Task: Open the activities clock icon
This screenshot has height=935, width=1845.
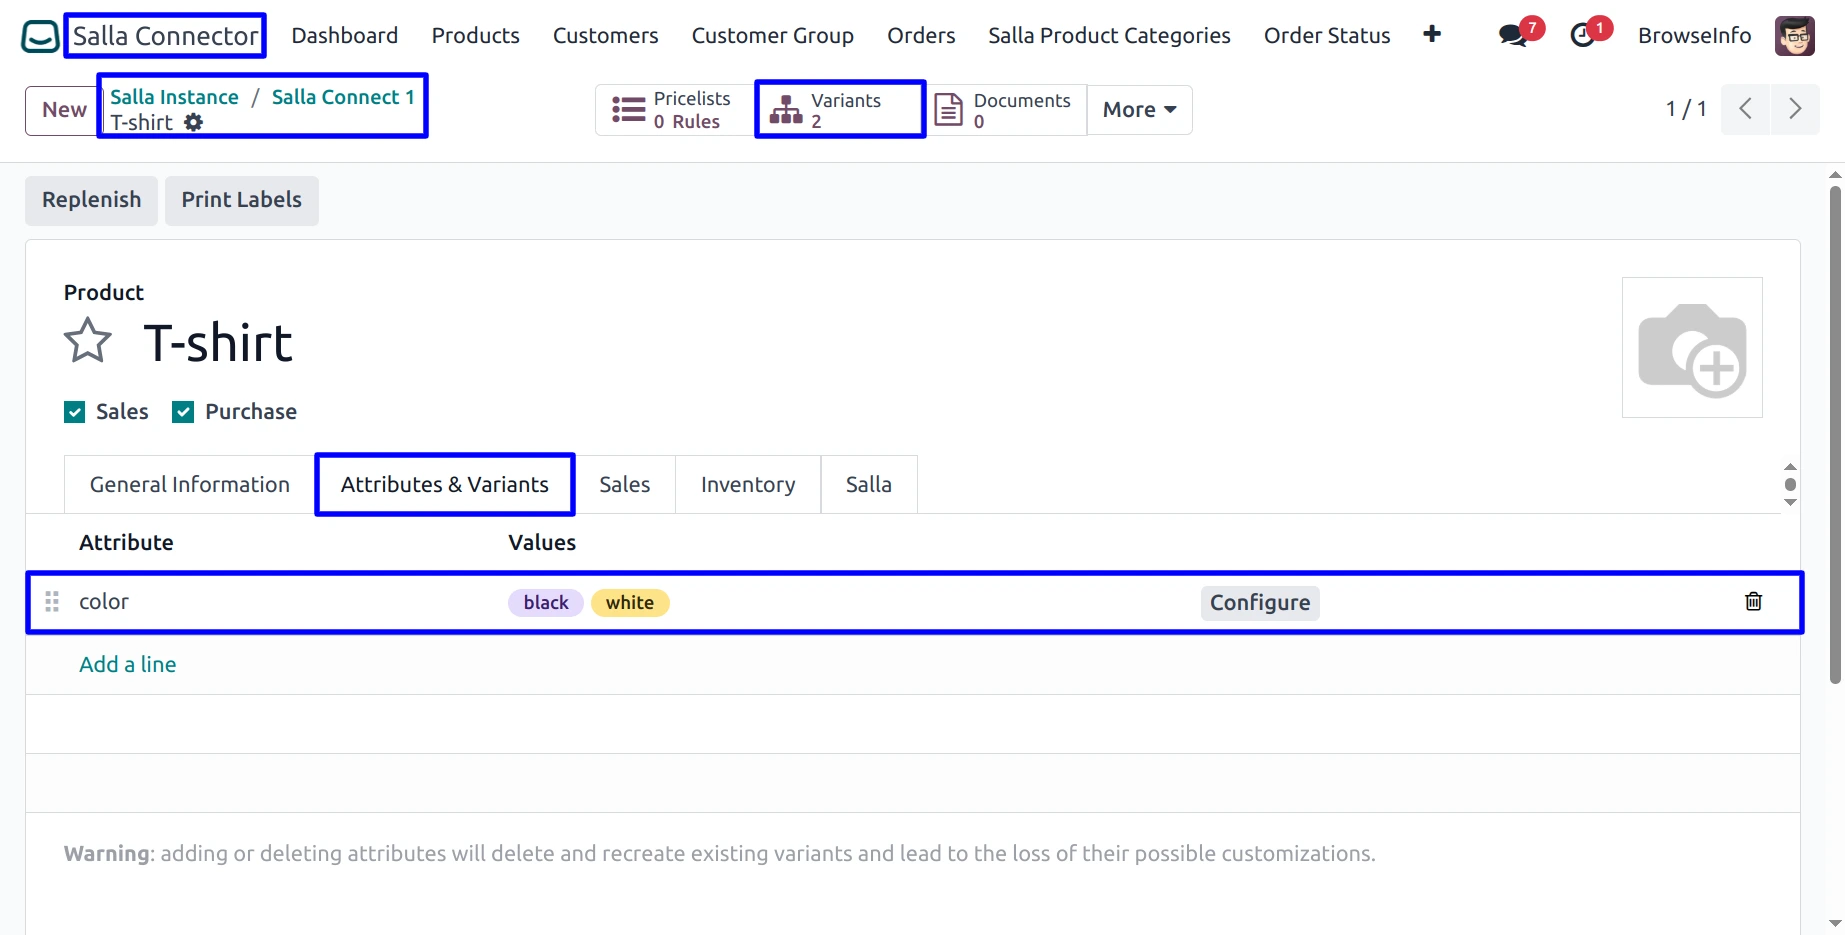Action: [1582, 36]
